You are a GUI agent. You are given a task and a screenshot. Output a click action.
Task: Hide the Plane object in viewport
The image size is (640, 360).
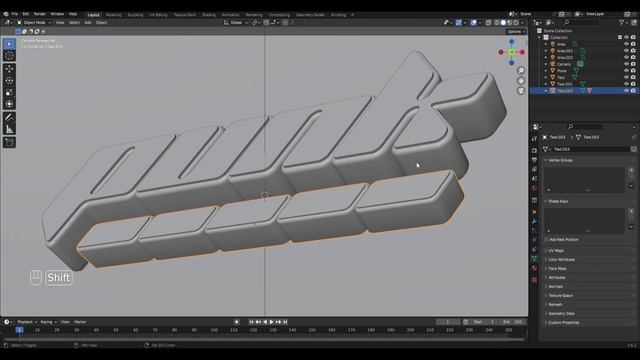pyautogui.click(x=626, y=71)
